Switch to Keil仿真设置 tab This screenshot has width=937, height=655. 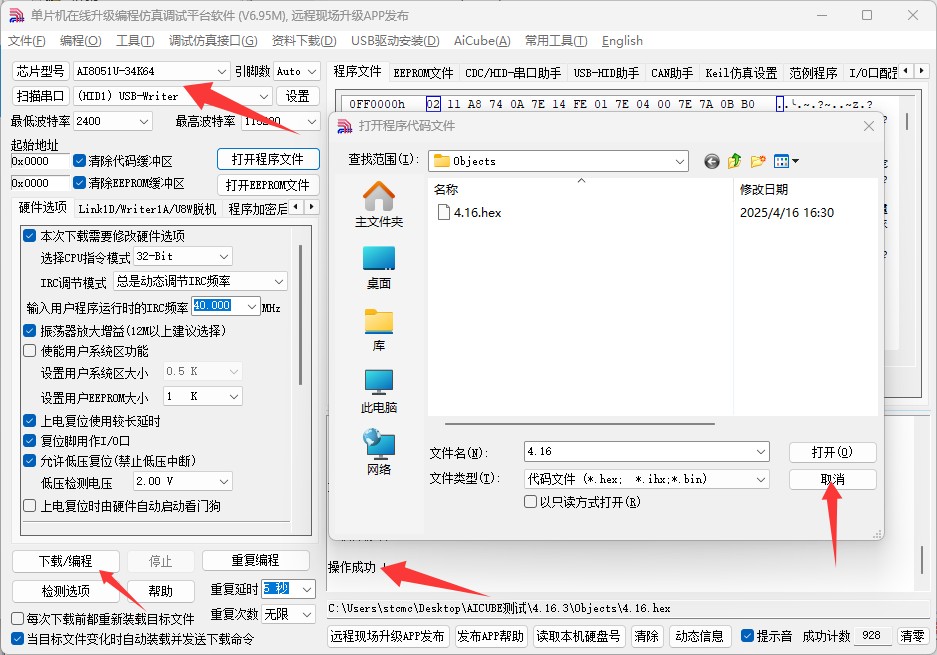tap(741, 73)
